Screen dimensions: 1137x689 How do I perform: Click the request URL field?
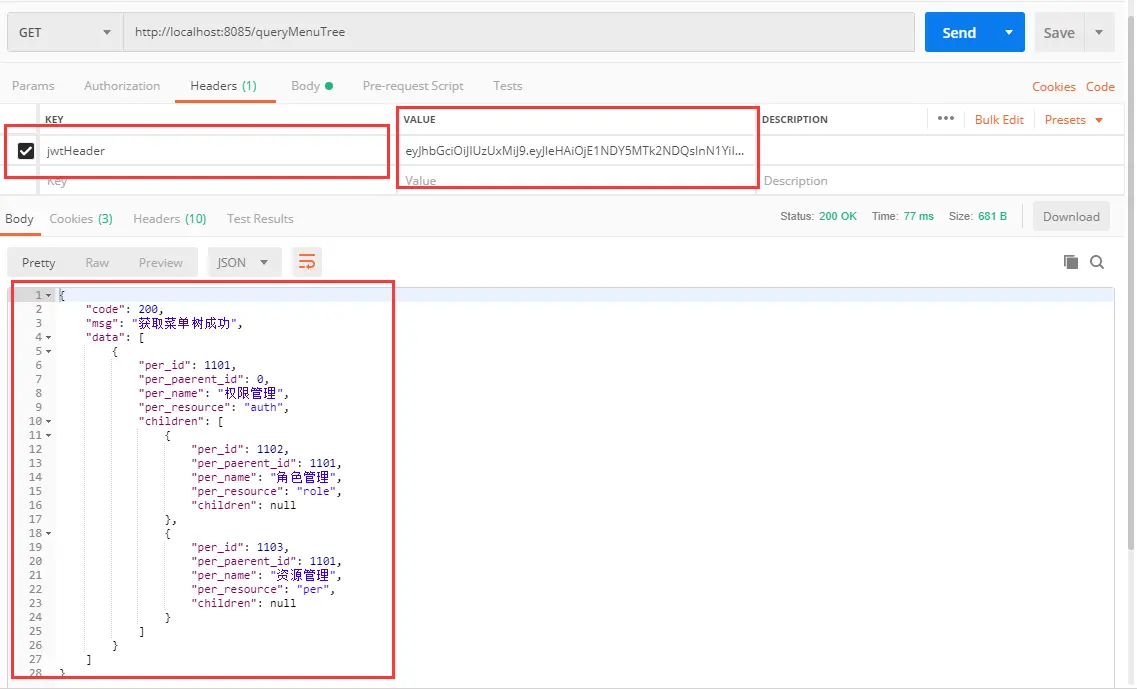518,33
